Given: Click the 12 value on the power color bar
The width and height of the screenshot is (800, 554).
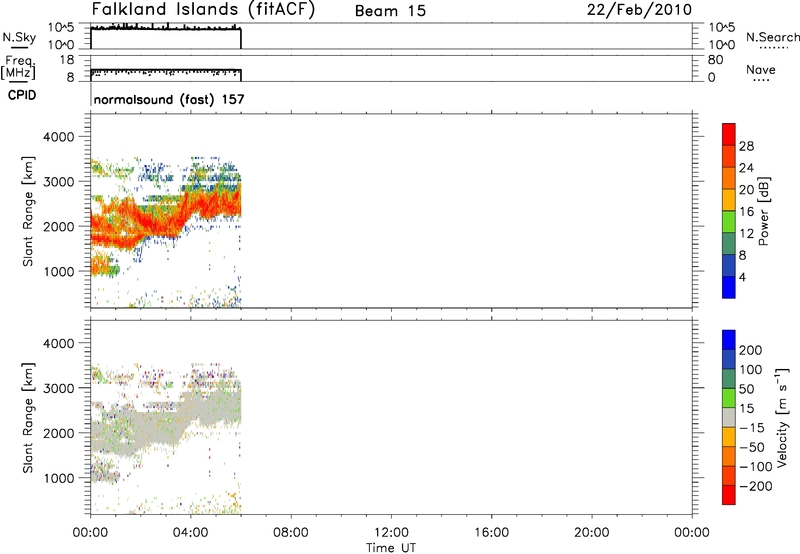Looking at the screenshot, I should [x=746, y=234].
